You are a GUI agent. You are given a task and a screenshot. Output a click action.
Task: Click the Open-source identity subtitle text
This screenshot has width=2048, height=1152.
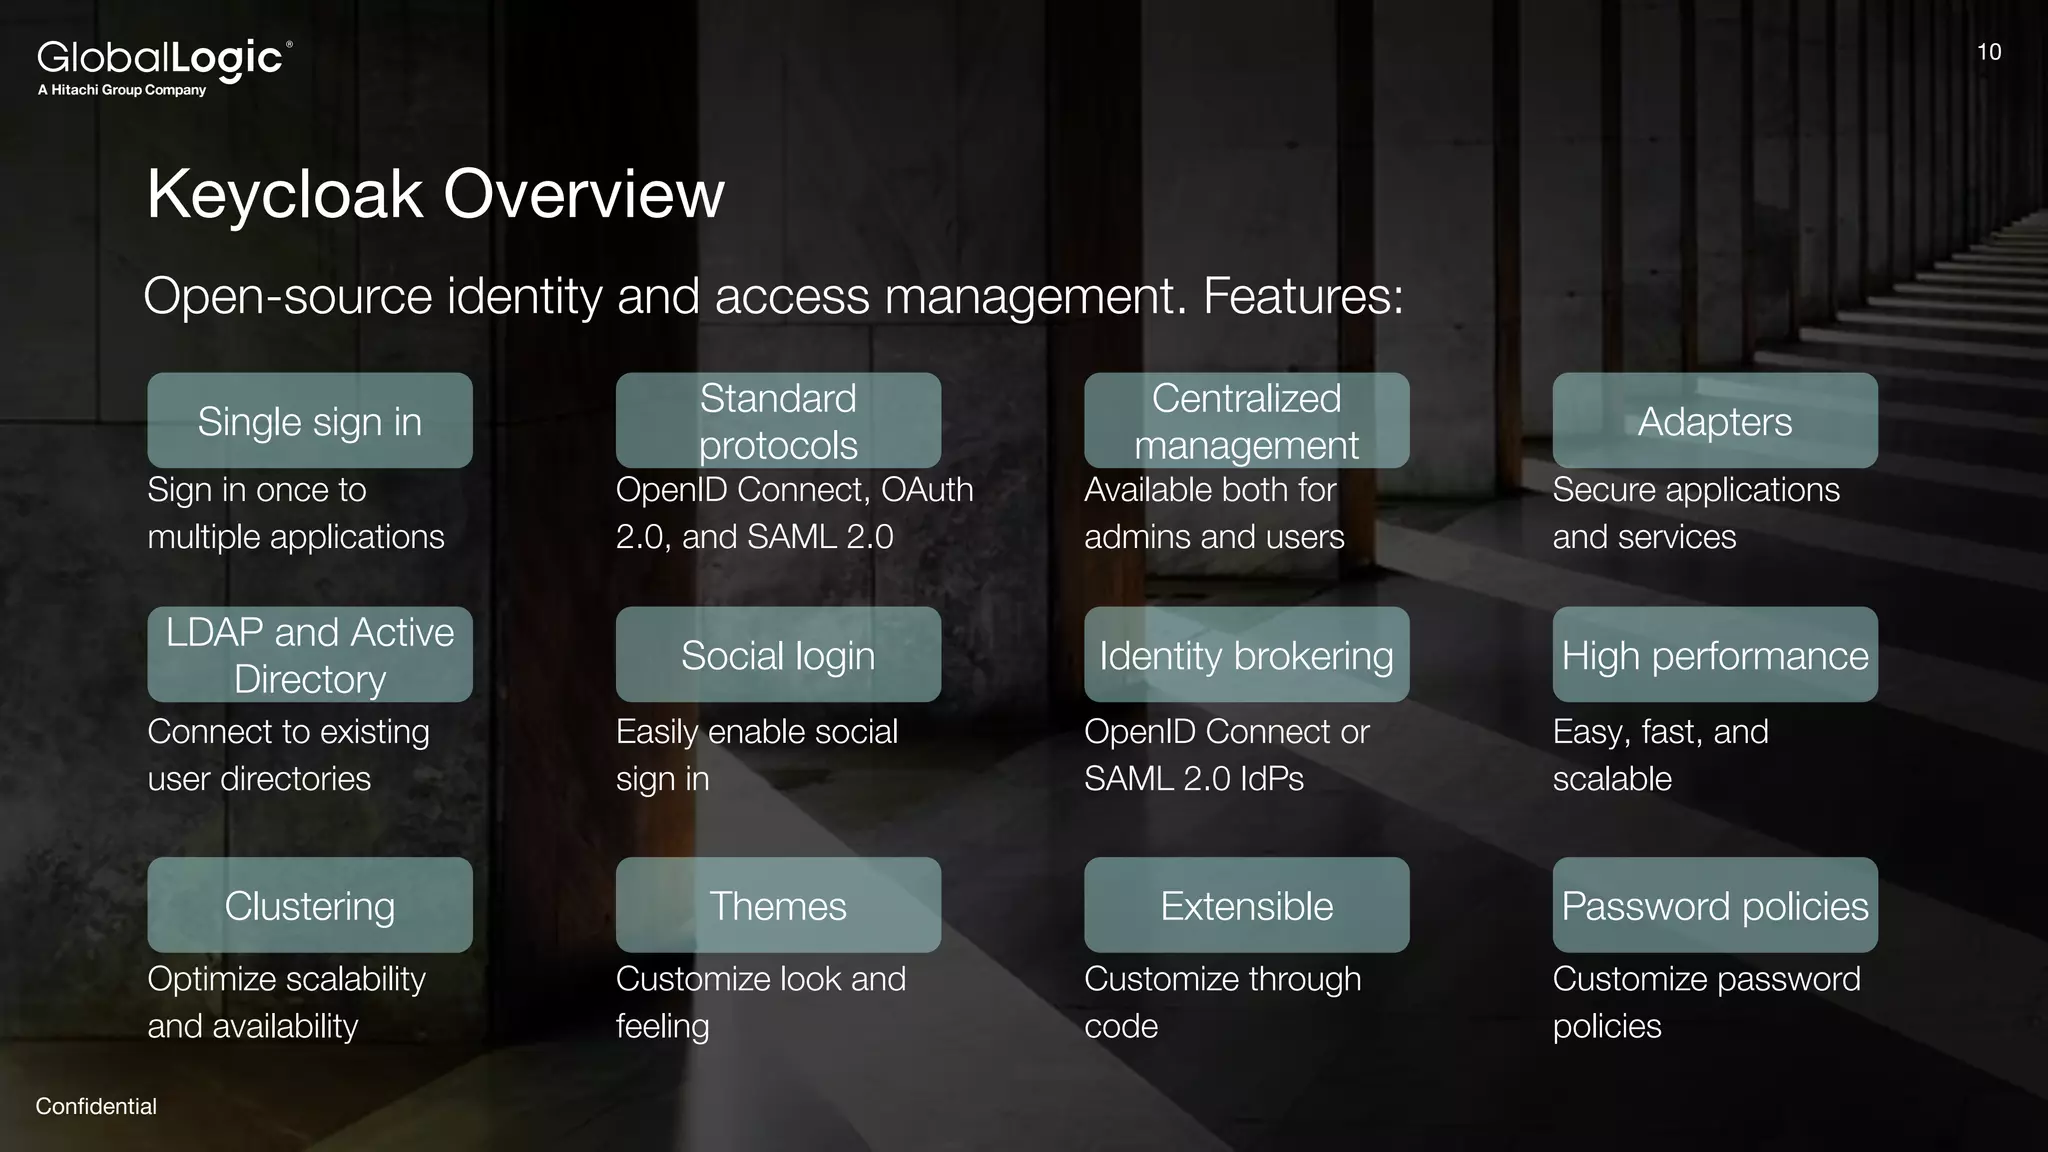[x=773, y=296]
